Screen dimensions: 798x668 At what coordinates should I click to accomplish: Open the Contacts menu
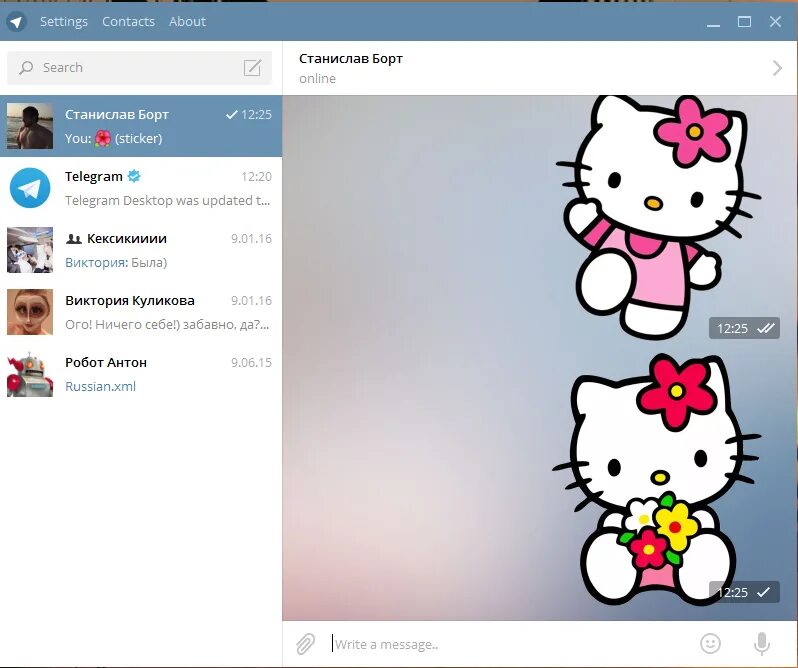tap(128, 21)
